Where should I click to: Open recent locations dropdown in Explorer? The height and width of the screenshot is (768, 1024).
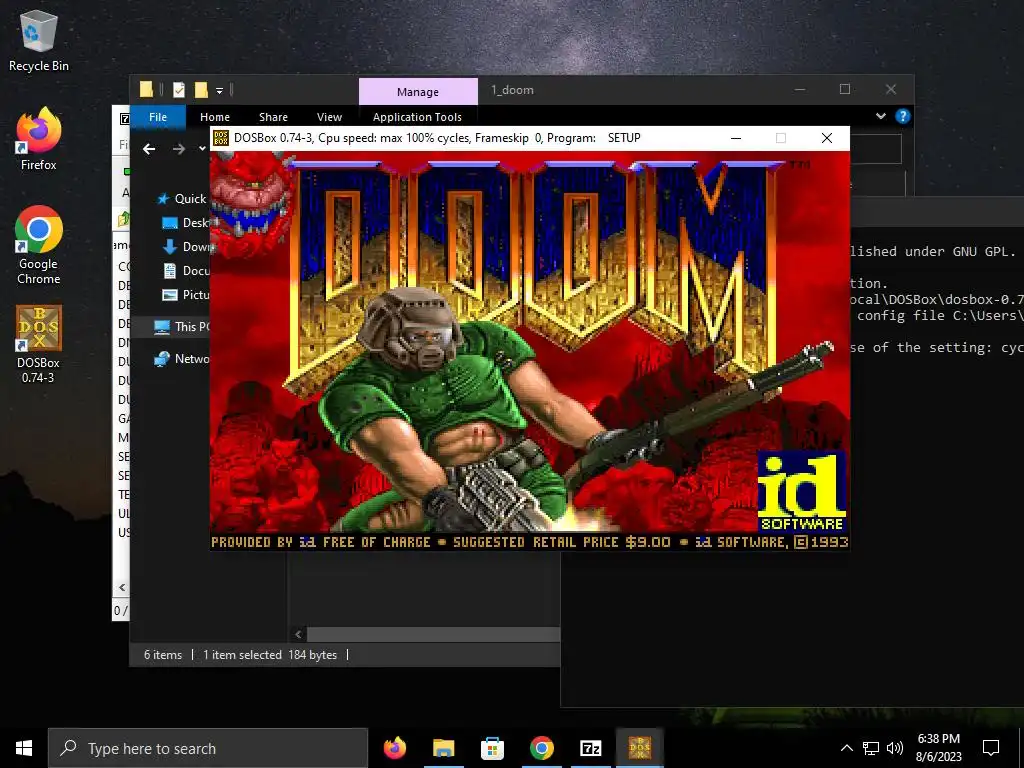202,149
